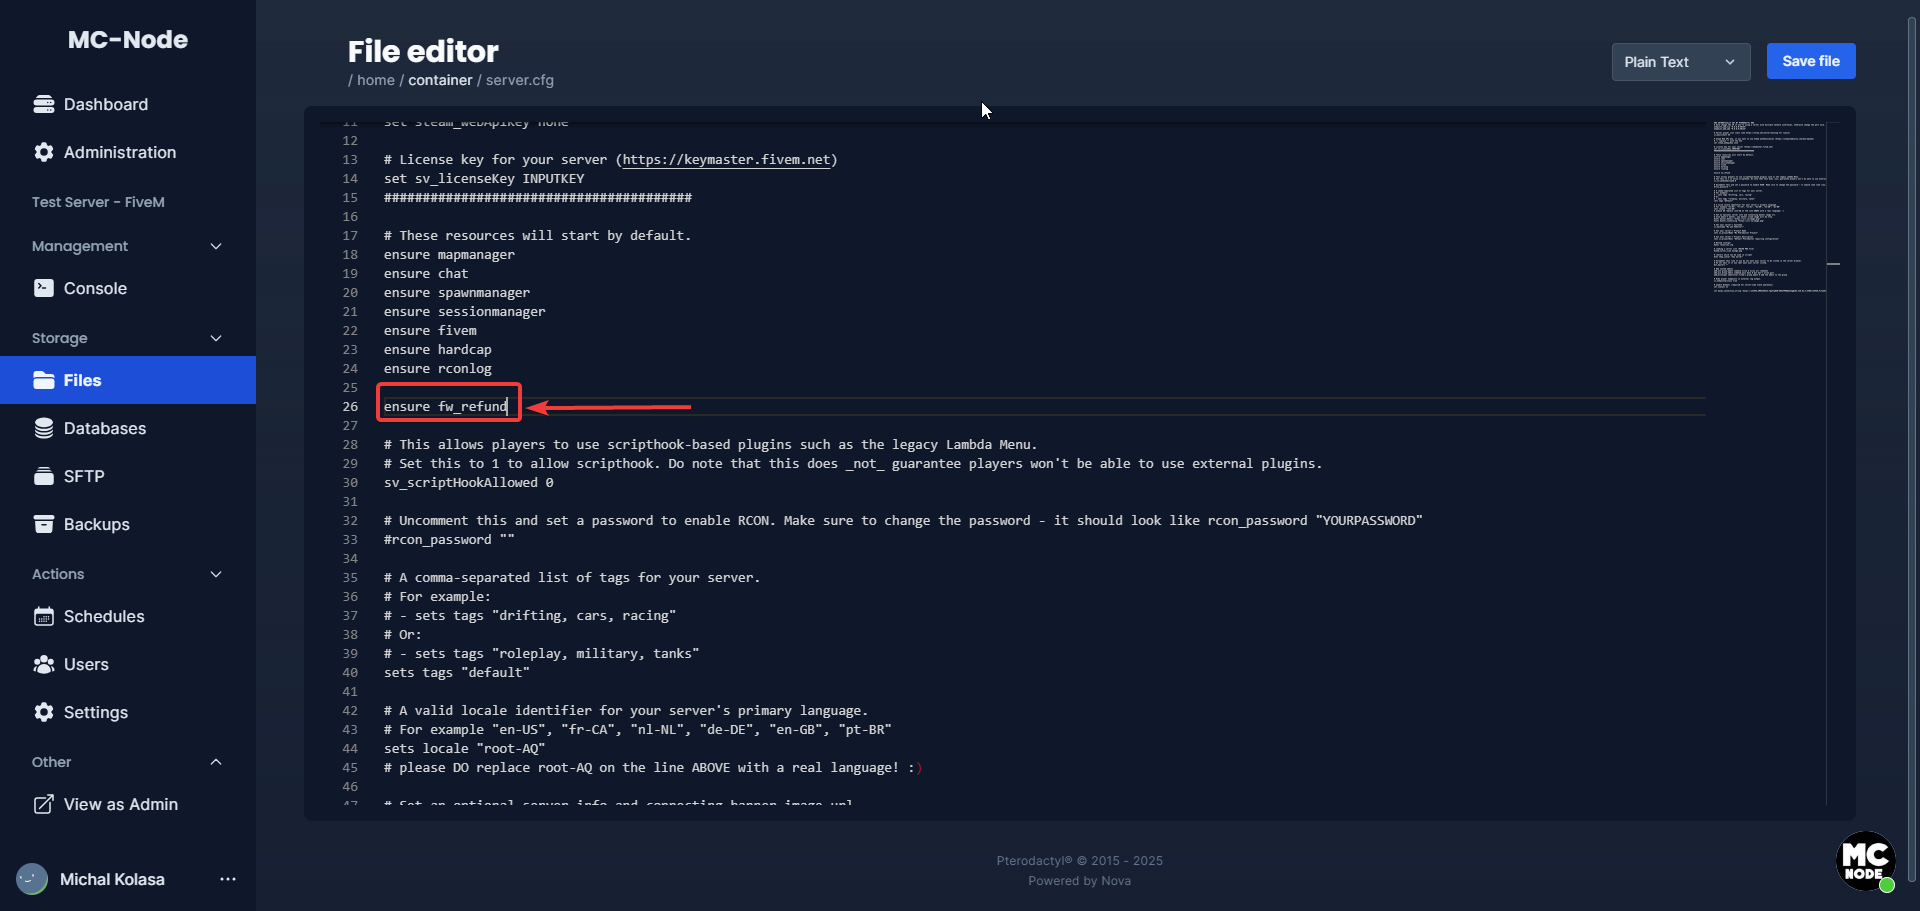
Task: Open the three-dot menu next to Michal Kolasa
Action: click(228, 879)
